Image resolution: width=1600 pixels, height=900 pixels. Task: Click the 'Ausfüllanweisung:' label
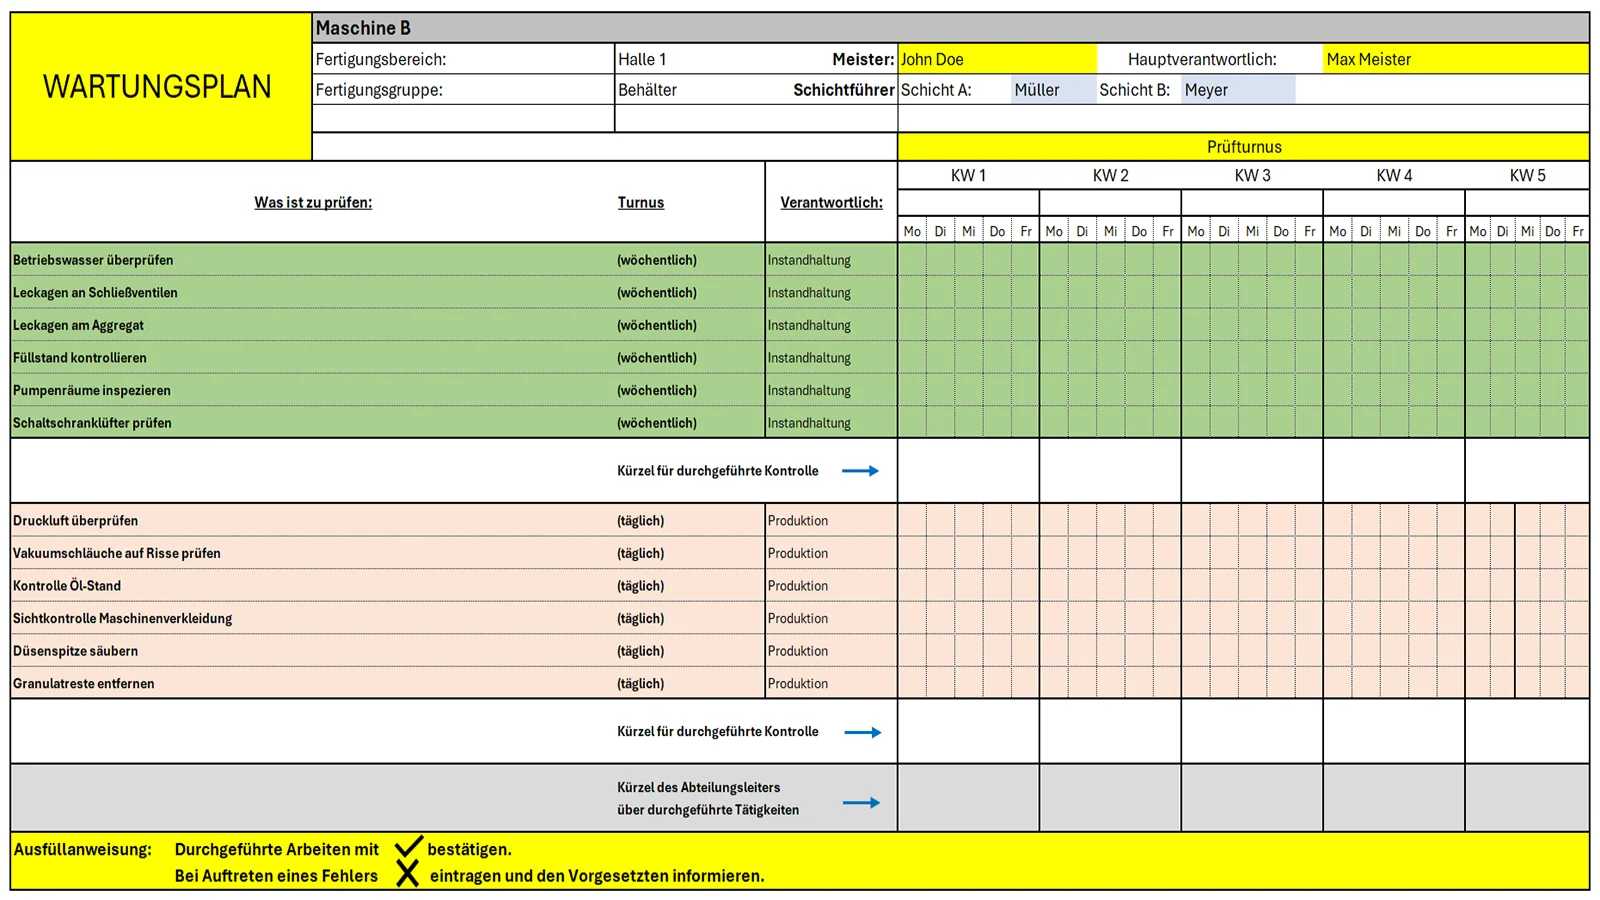click(83, 849)
